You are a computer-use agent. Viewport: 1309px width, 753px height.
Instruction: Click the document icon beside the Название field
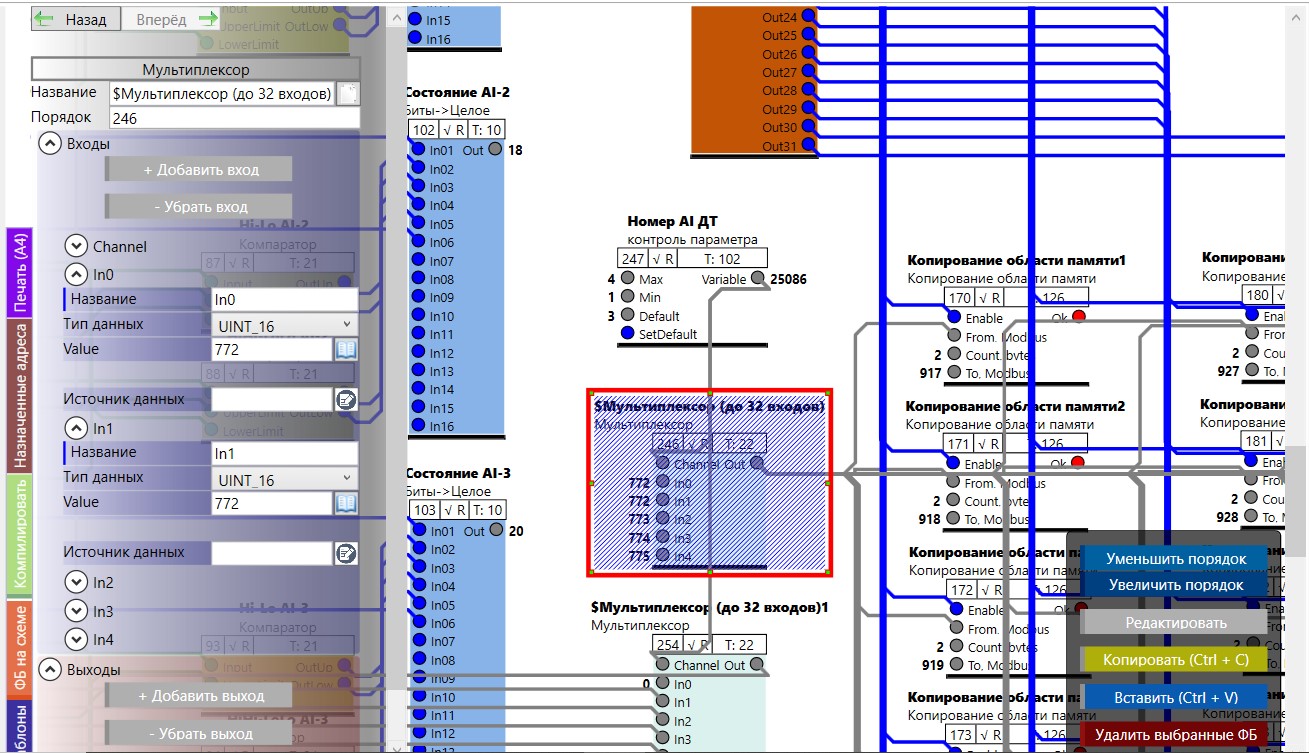pyautogui.click(x=347, y=94)
